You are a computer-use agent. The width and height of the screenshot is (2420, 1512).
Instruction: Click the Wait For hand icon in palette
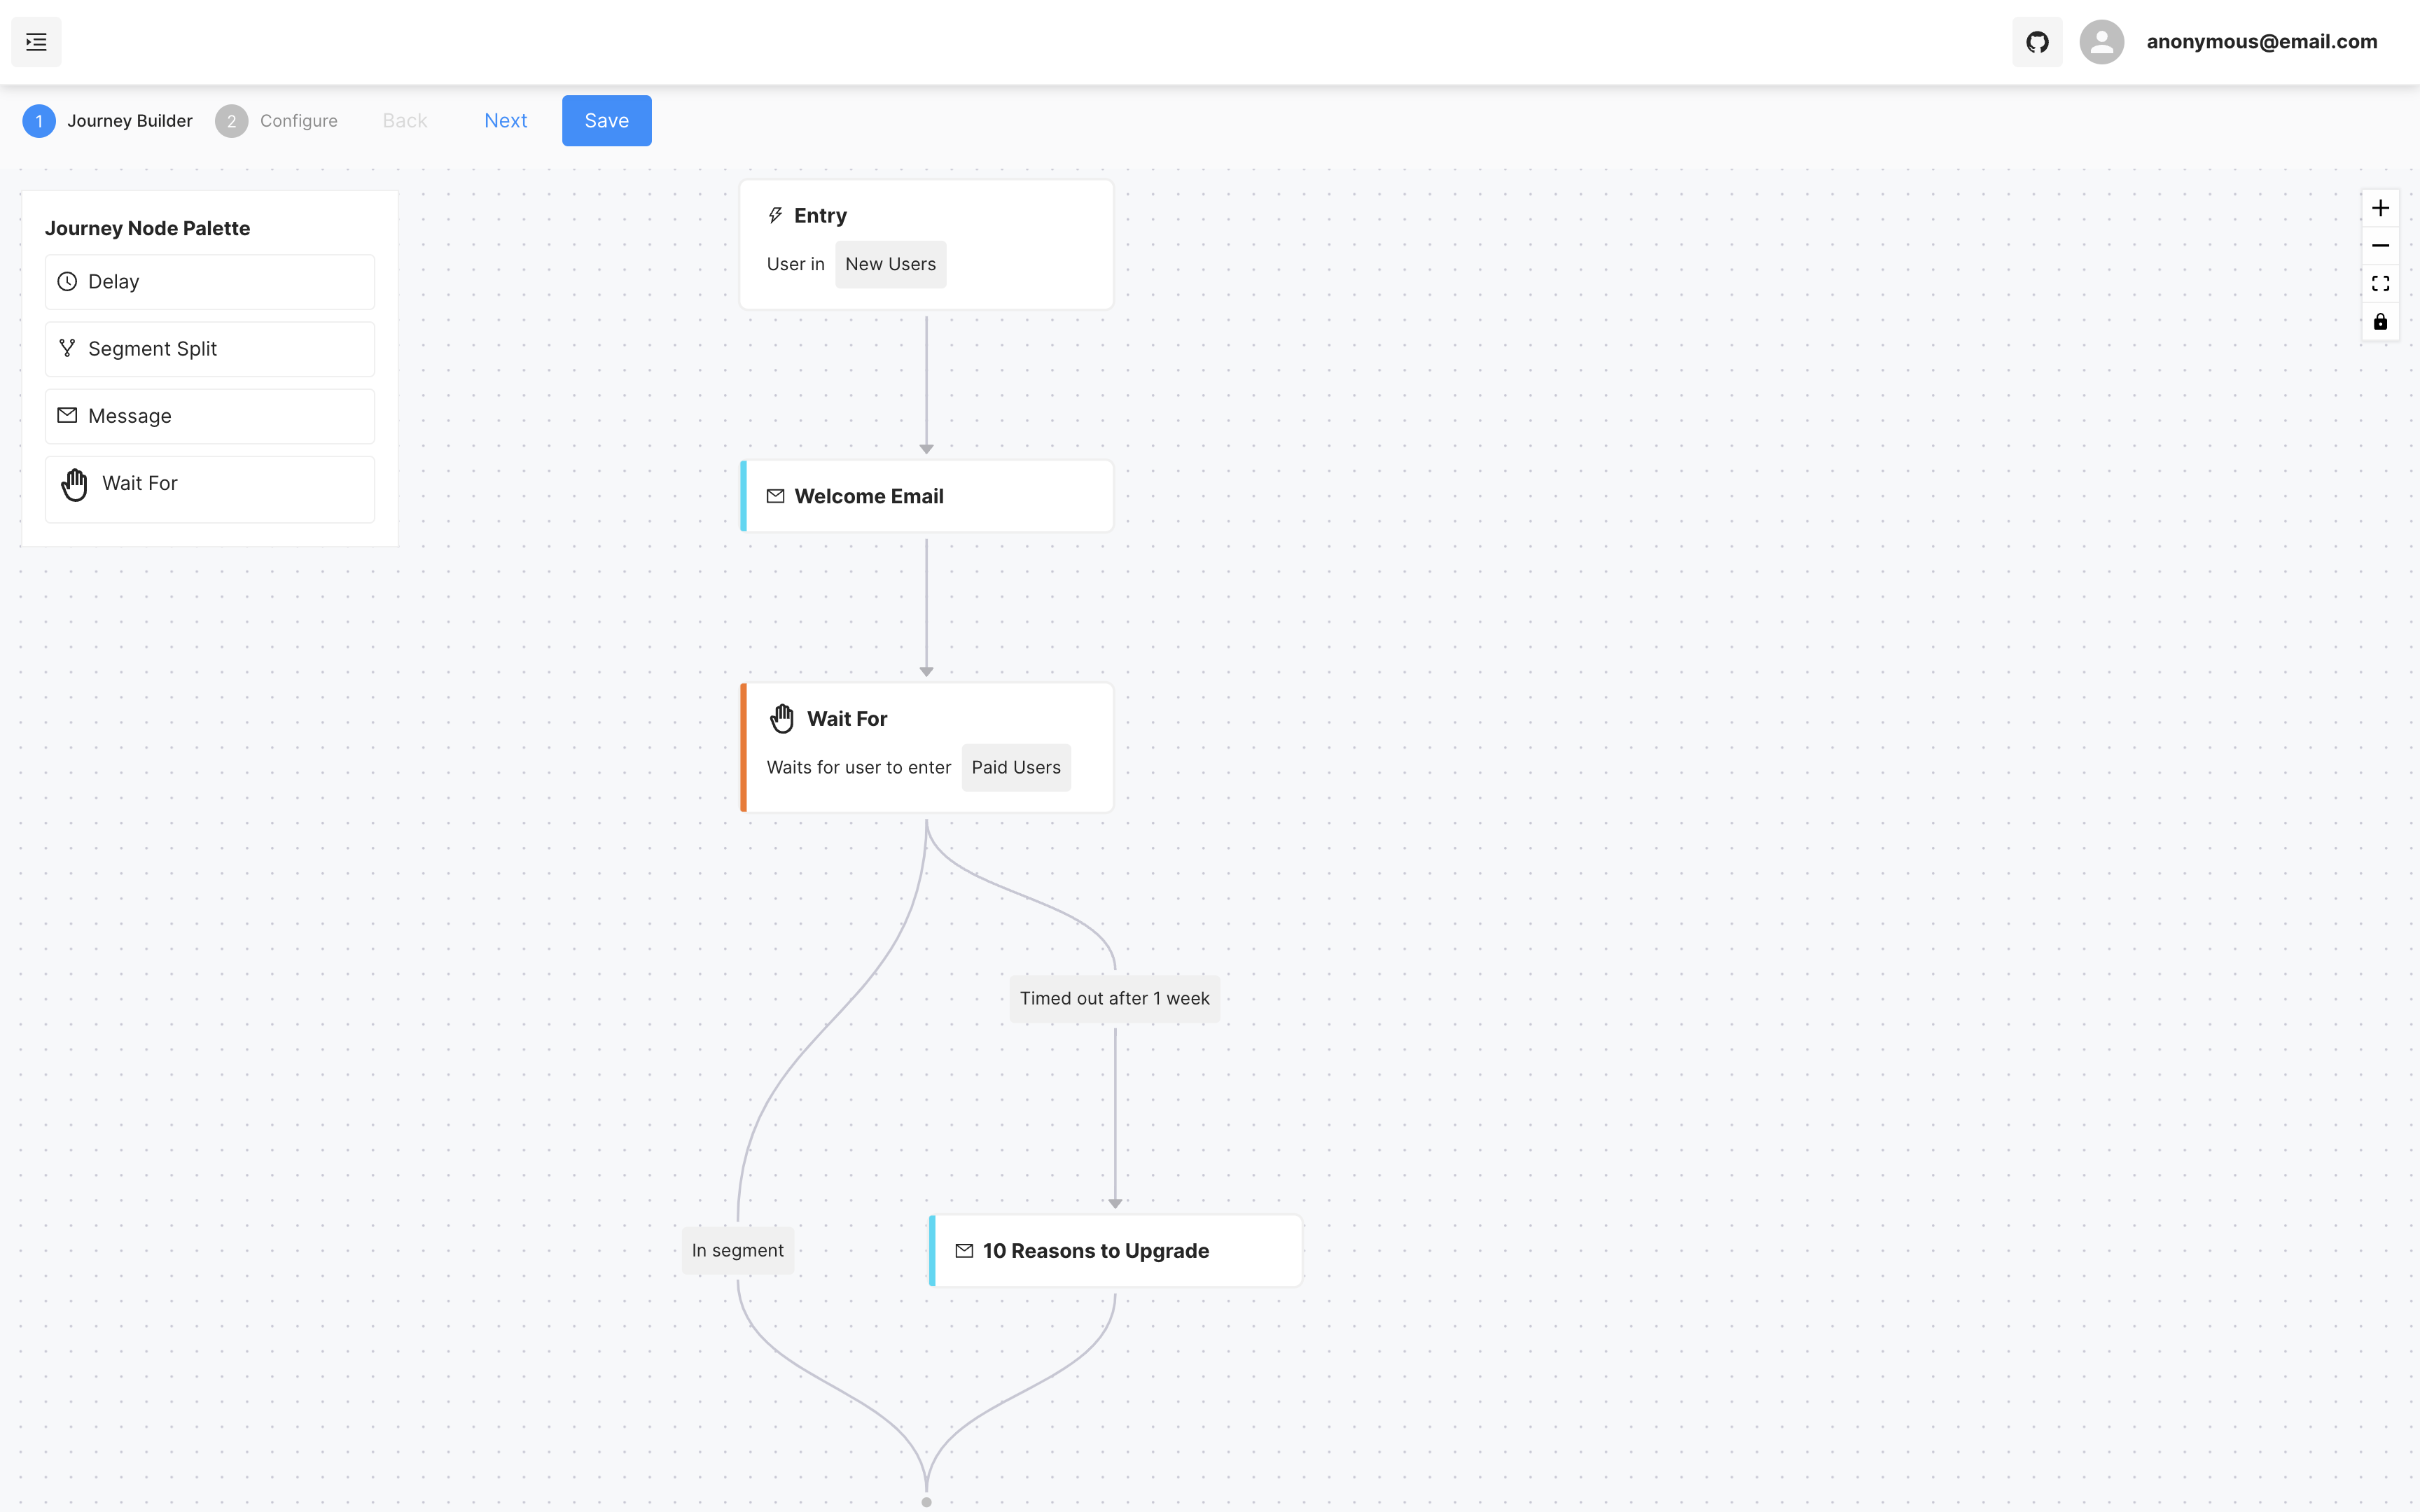tap(74, 484)
